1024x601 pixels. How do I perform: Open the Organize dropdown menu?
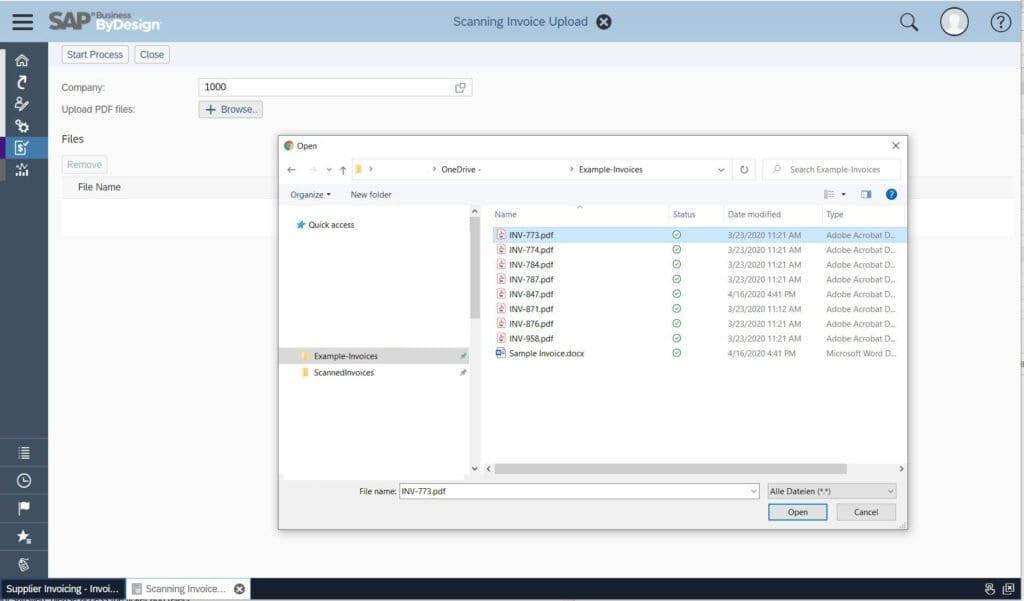pos(310,195)
